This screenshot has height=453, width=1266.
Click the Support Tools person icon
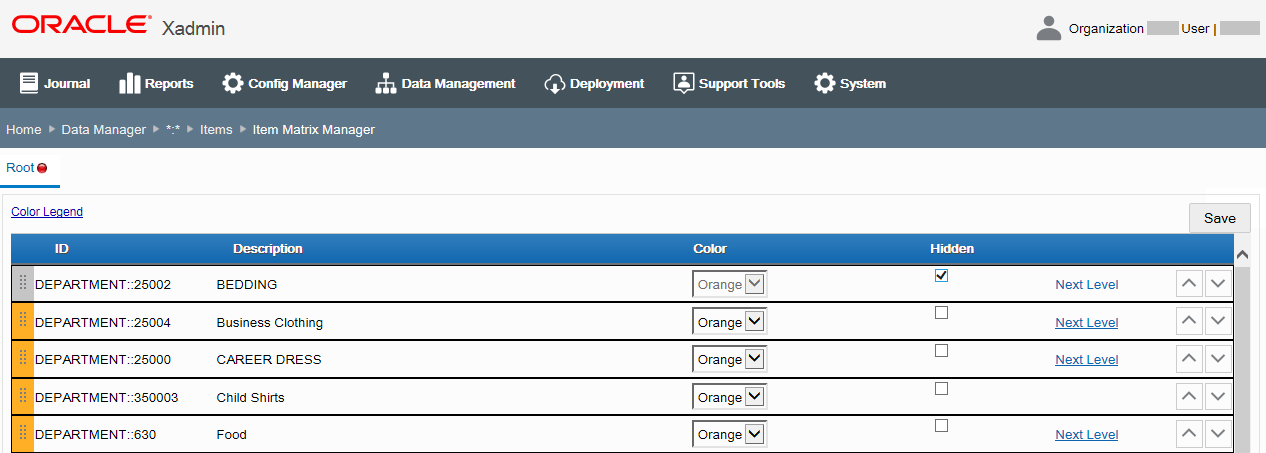684,83
